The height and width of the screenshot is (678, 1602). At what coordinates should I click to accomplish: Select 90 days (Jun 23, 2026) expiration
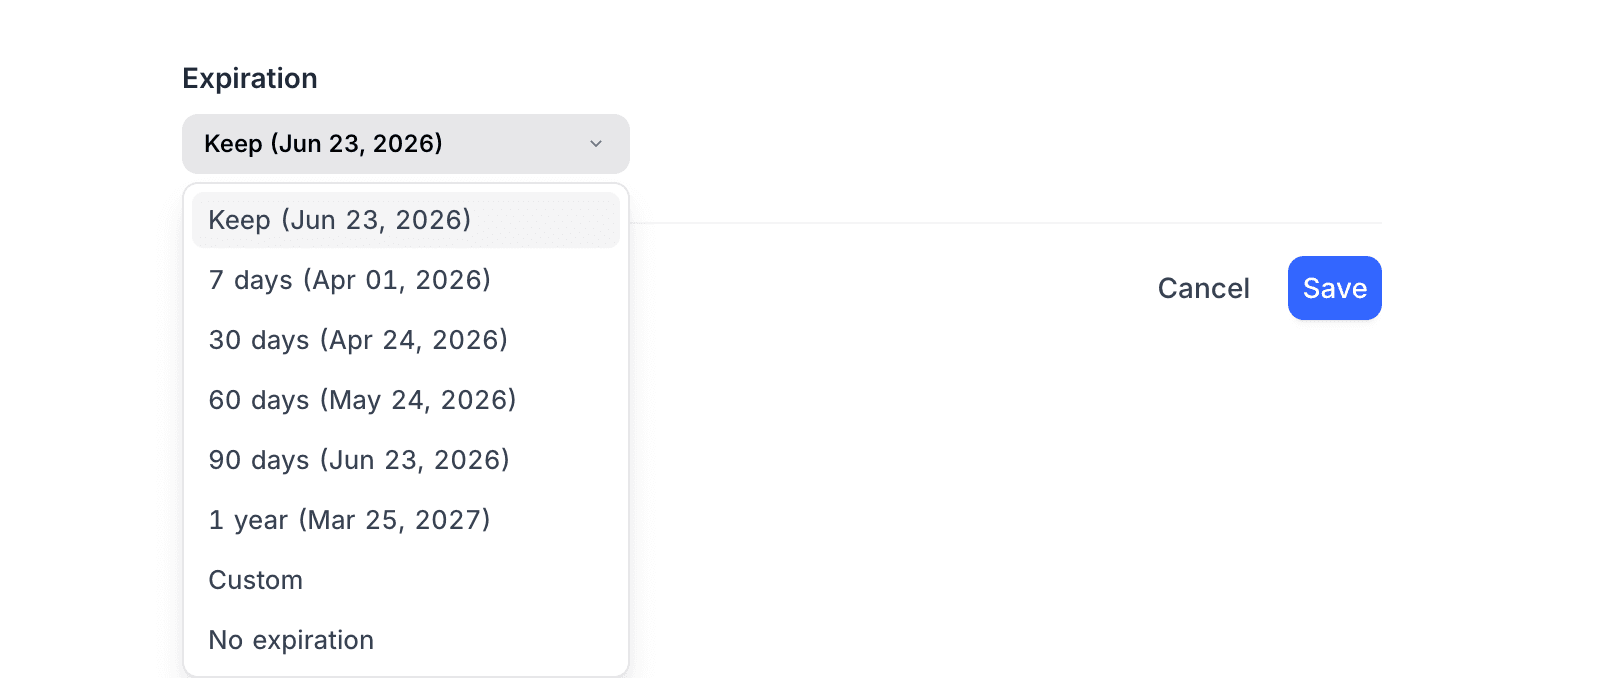(x=358, y=459)
